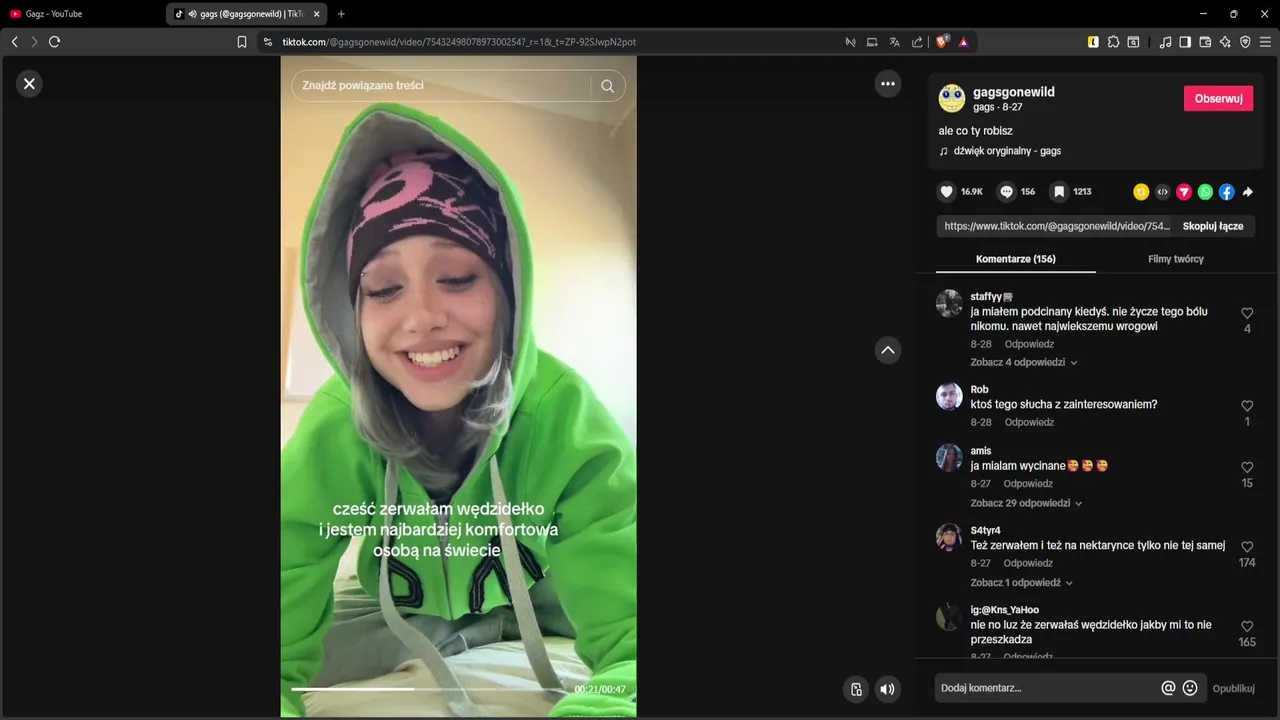Seek the video progress bar
The image size is (1280, 720).
coord(431,689)
